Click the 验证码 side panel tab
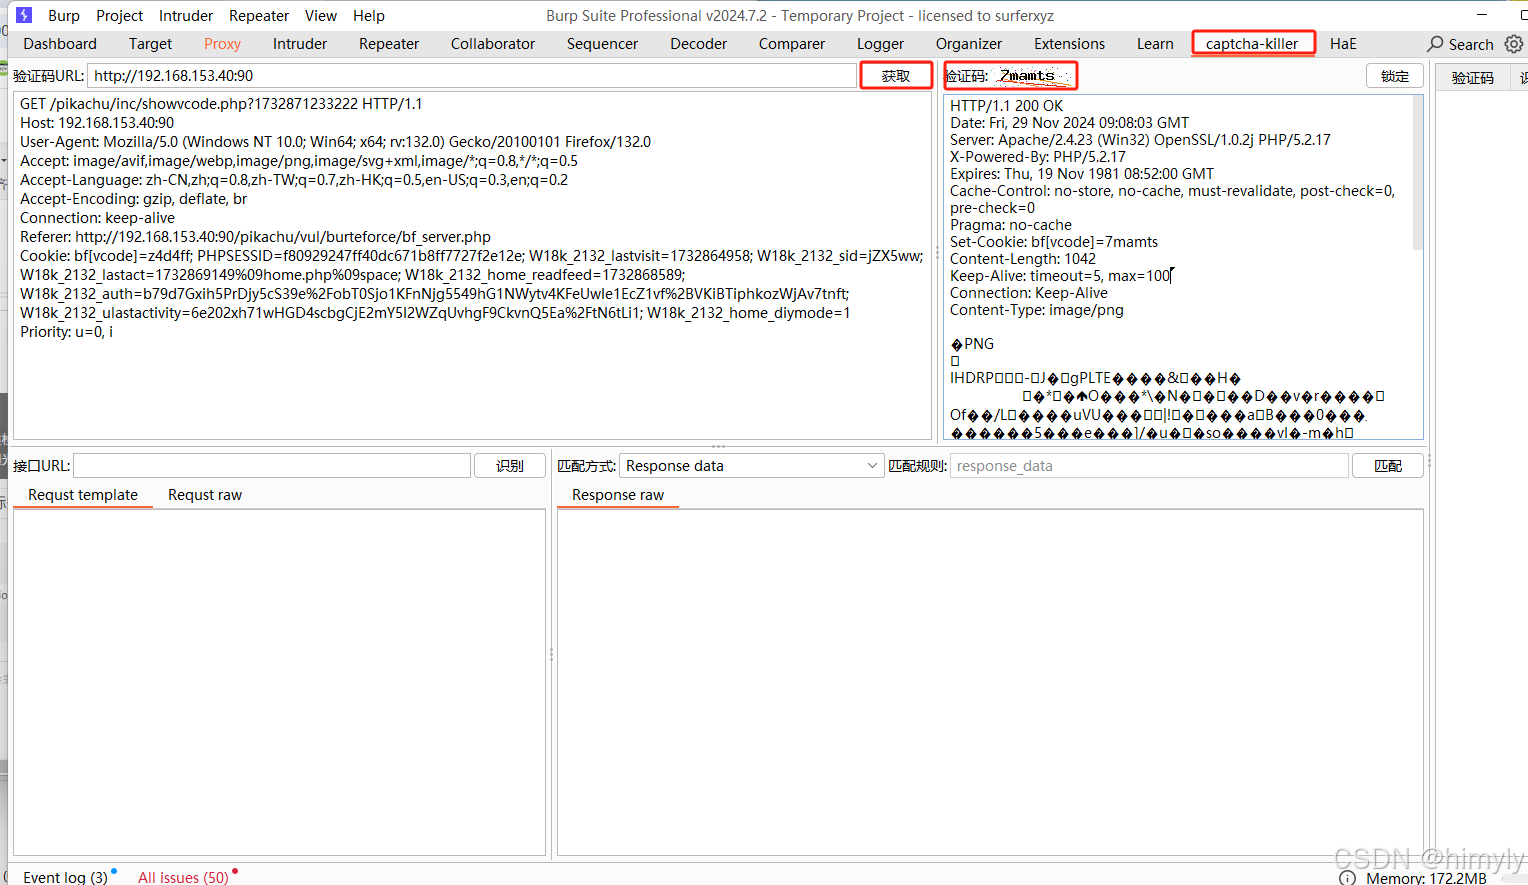The height and width of the screenshot is (885, 1528). pos(1473,78)
